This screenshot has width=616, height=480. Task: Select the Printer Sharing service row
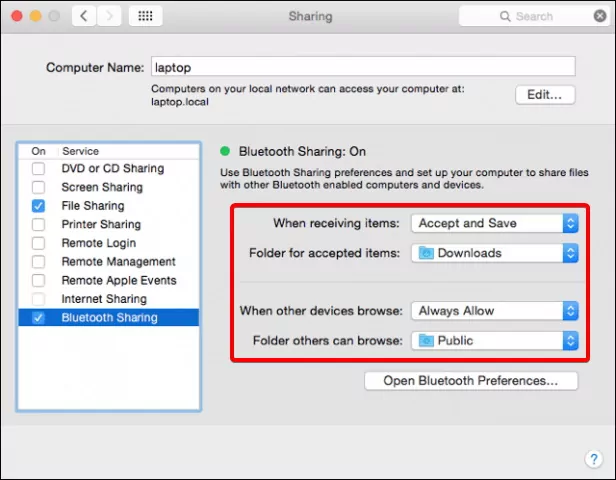click(109, 225)
